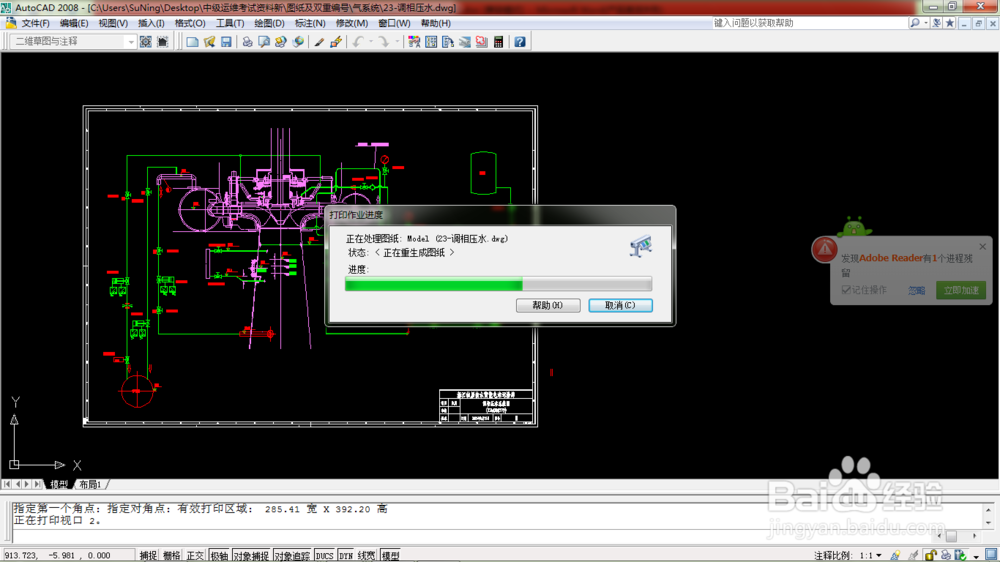Select the 模型 model tab

(x=59, y=485)
